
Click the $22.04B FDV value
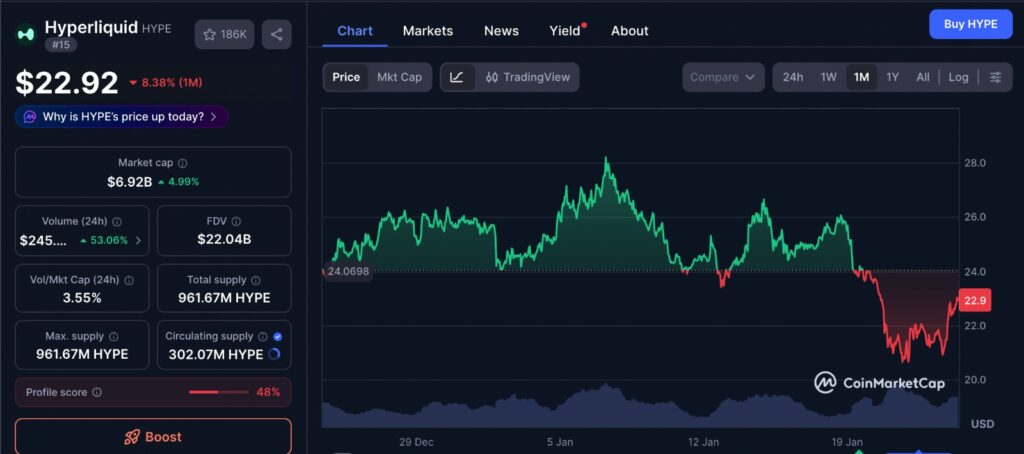pyautogui.click(x=224, y=240)
